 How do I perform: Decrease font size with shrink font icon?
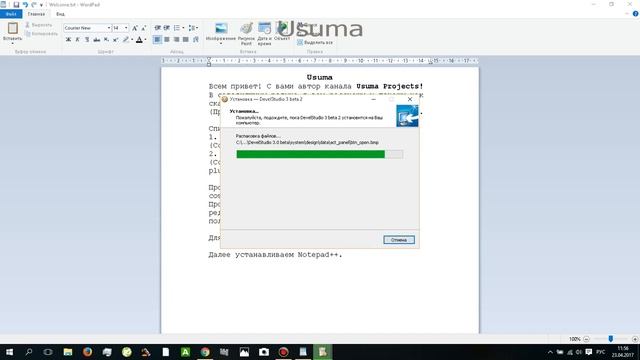(144, 28)
